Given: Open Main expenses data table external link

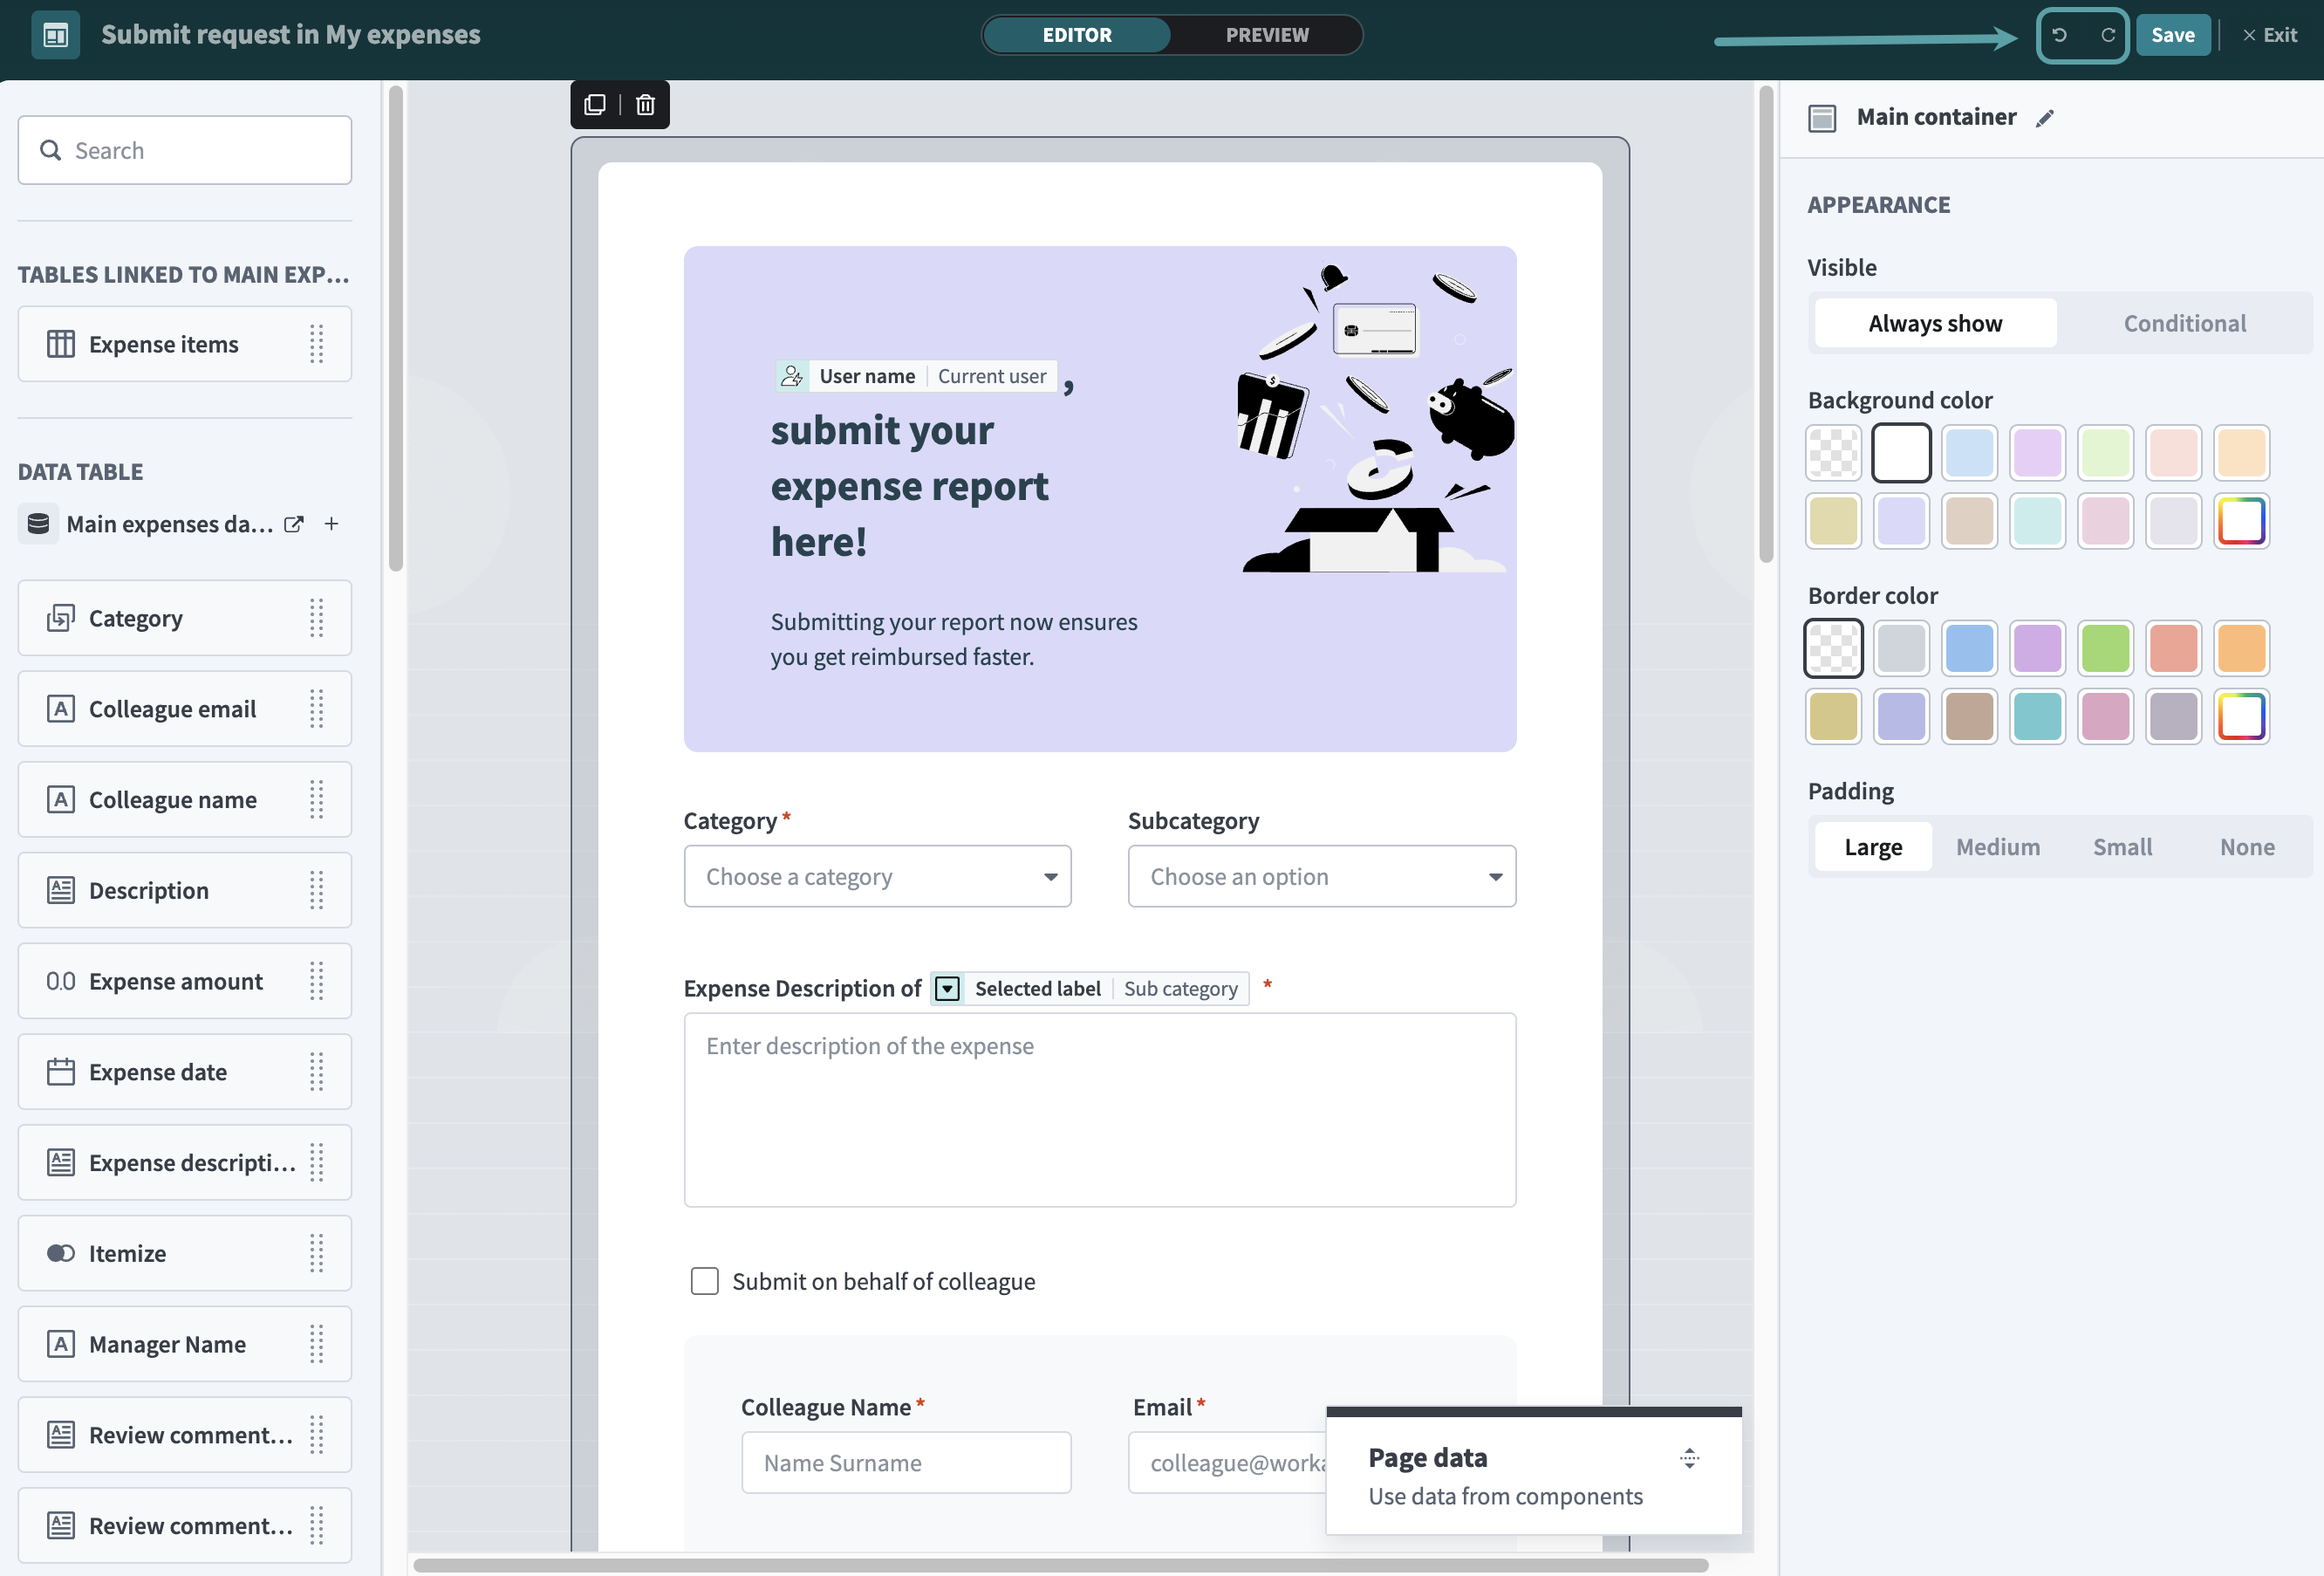Looking at the screenshot, I should [x=293, y=524].
